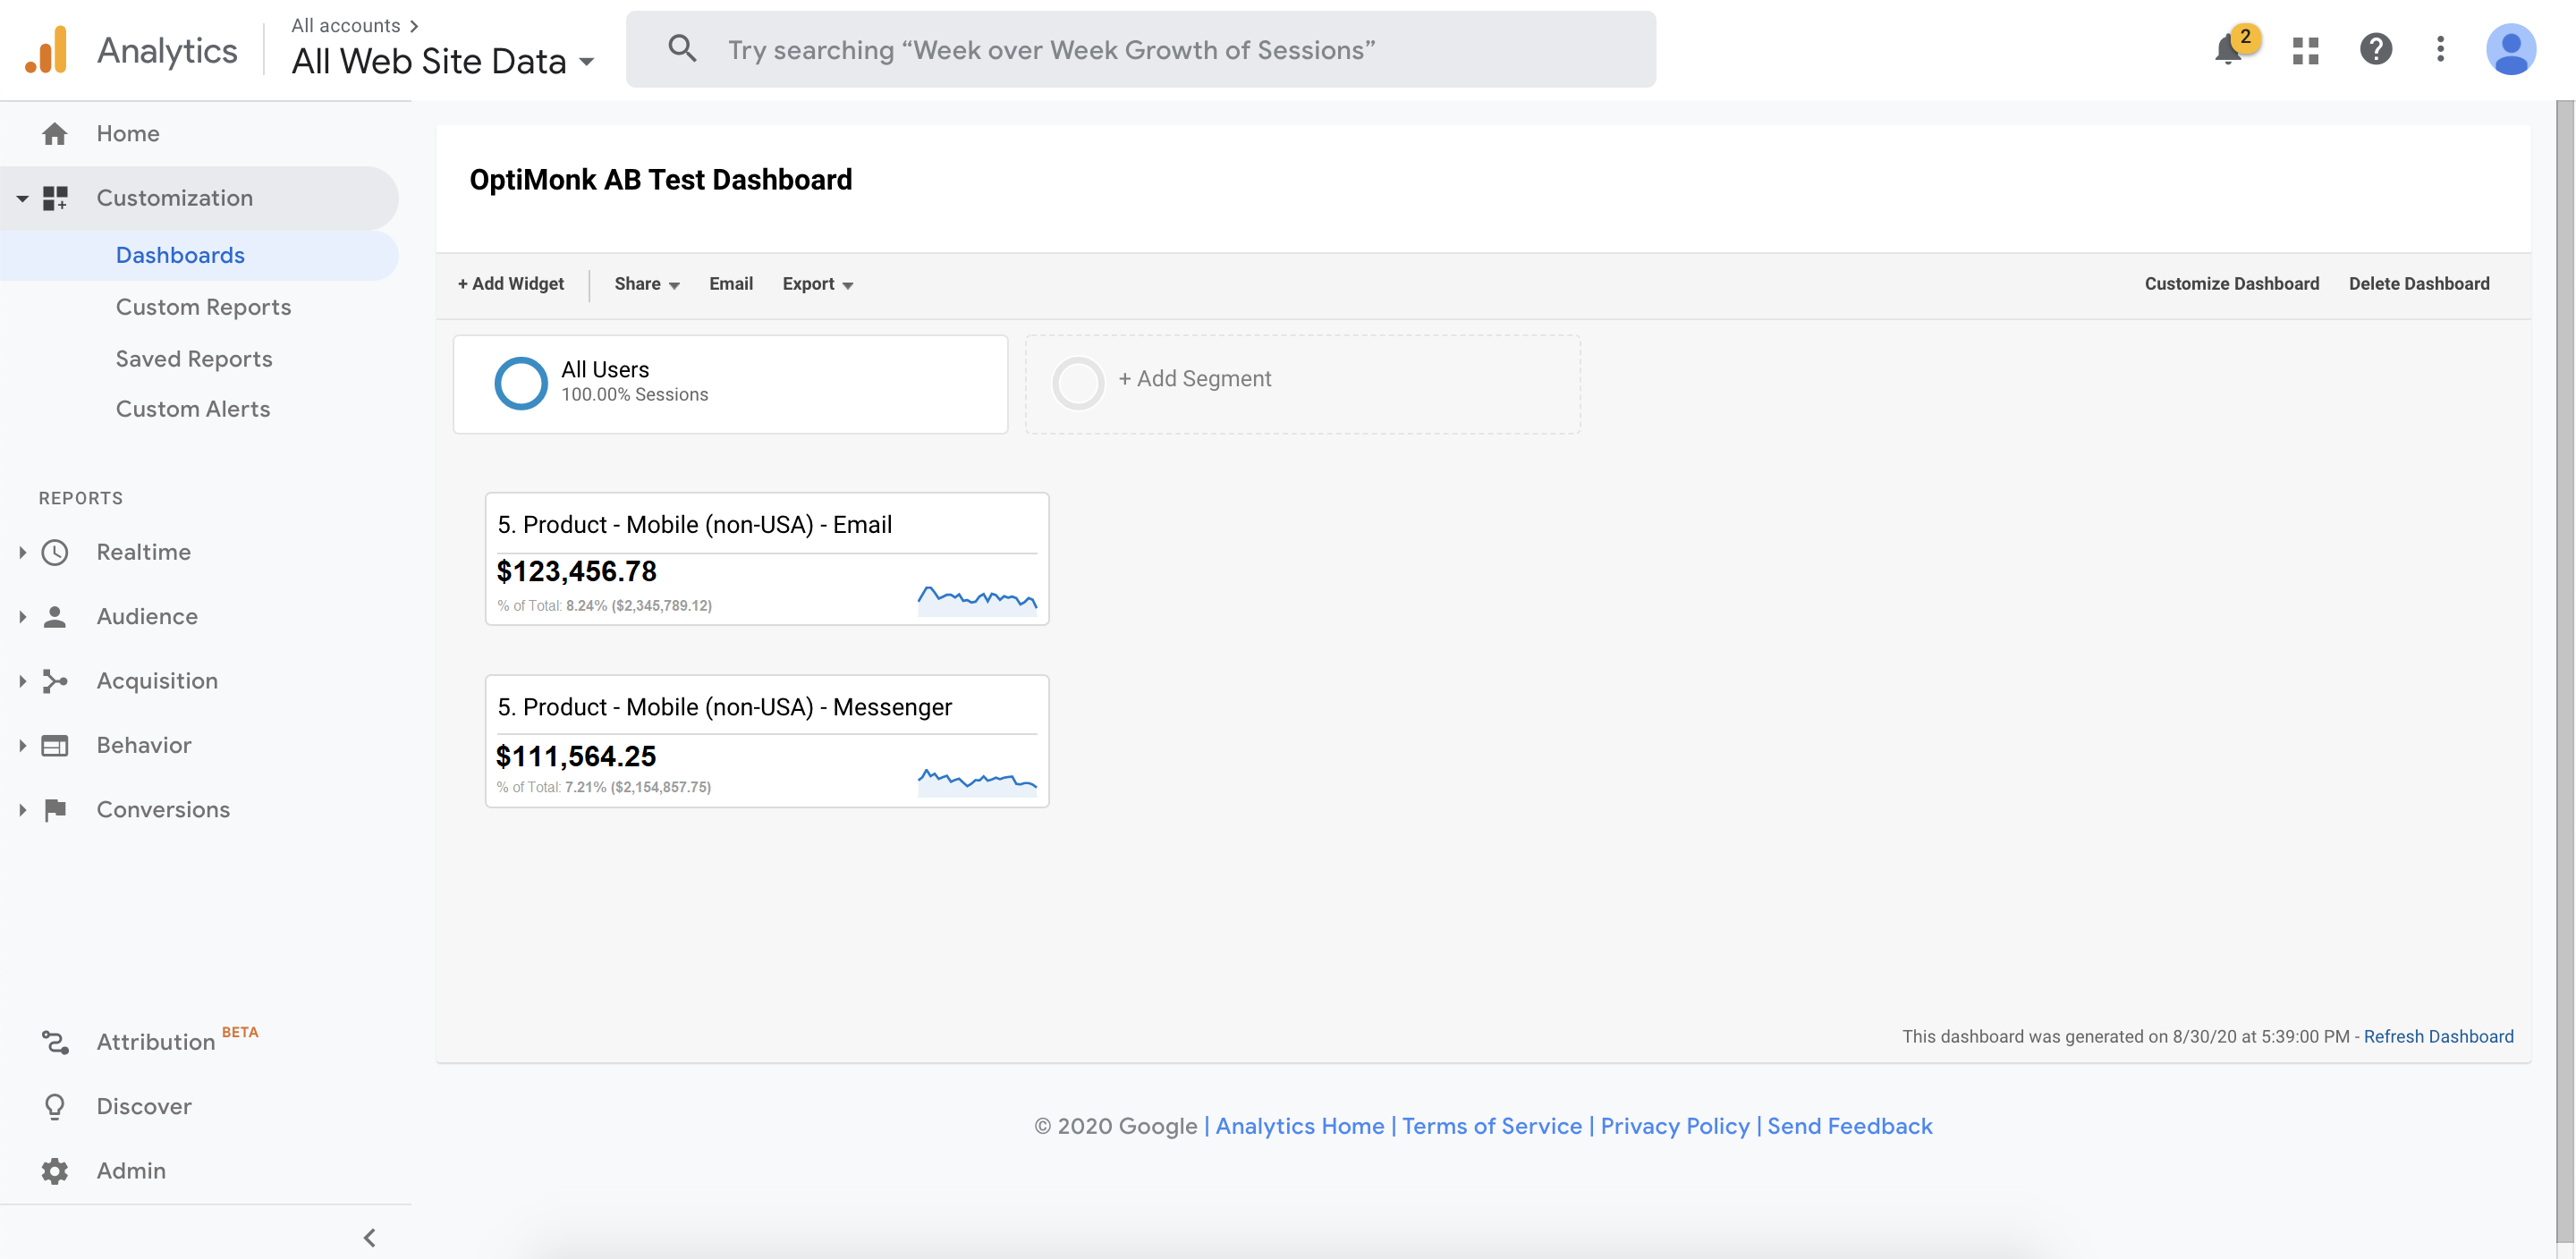
Task: Open Admin in the sidebar
Action: coord(131,1171)
